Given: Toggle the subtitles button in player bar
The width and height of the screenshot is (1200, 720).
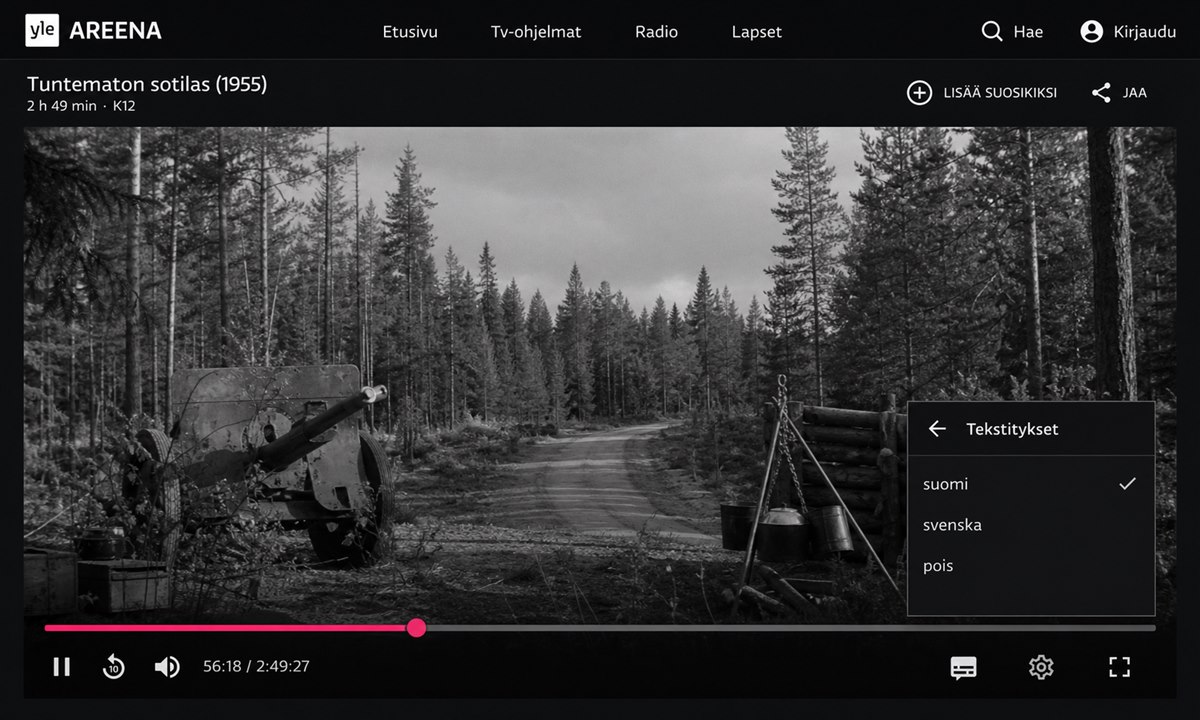Looking at the screenshot, I should [963, 667].
